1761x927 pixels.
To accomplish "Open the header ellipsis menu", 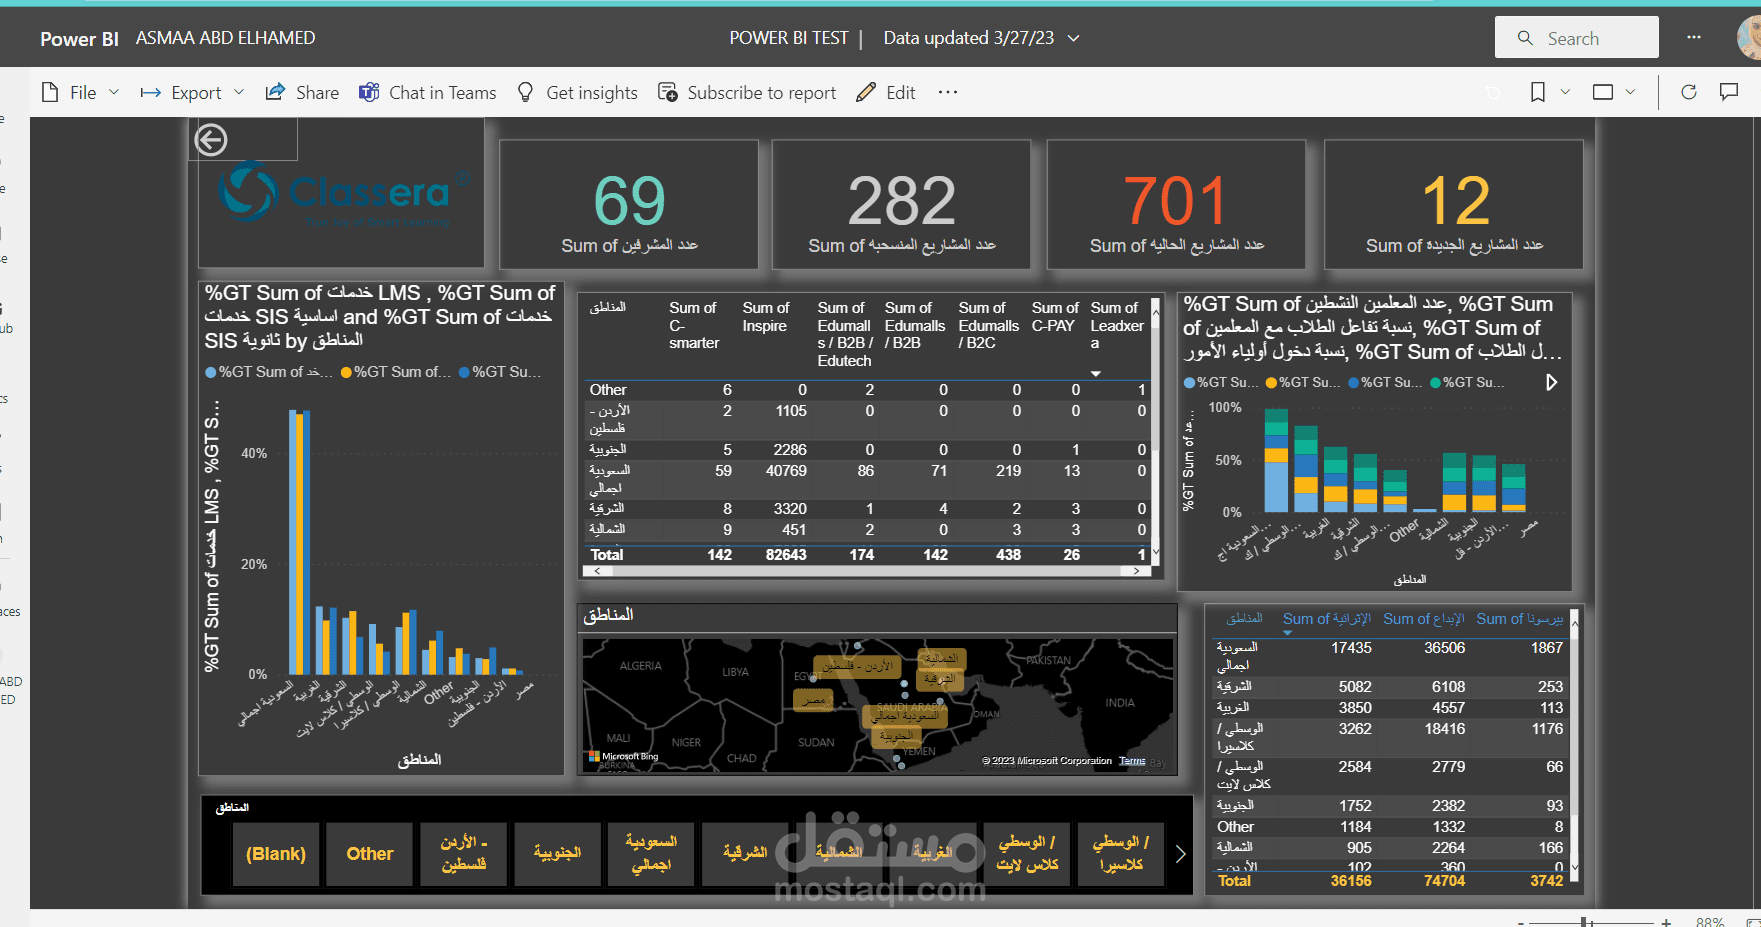I will coord(1694,37).
